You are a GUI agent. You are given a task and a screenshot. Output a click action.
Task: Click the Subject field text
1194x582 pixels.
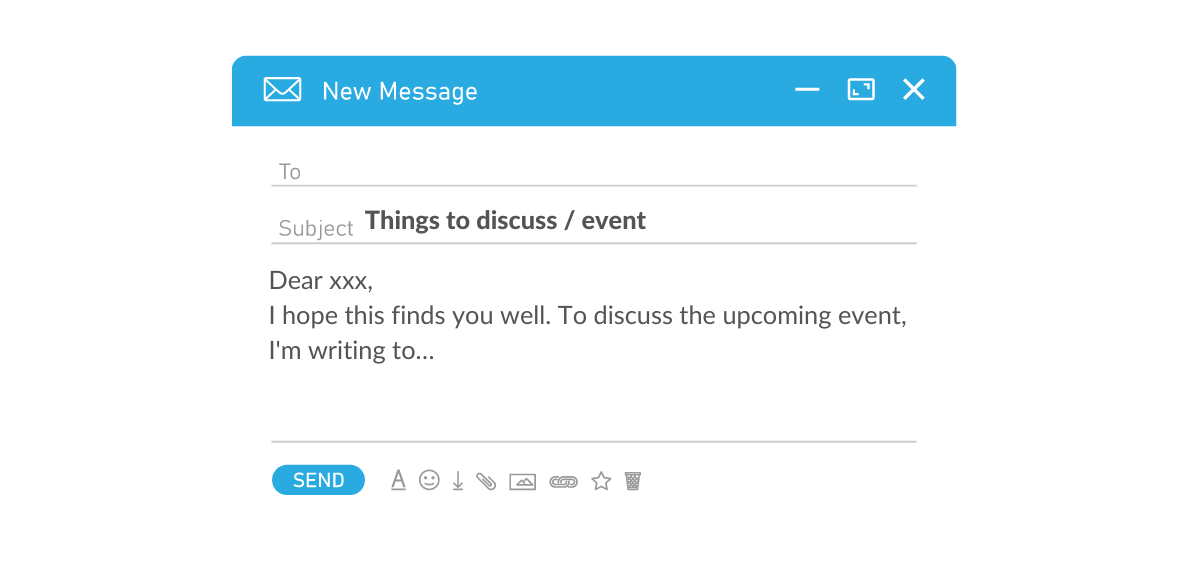click(505, 221)
